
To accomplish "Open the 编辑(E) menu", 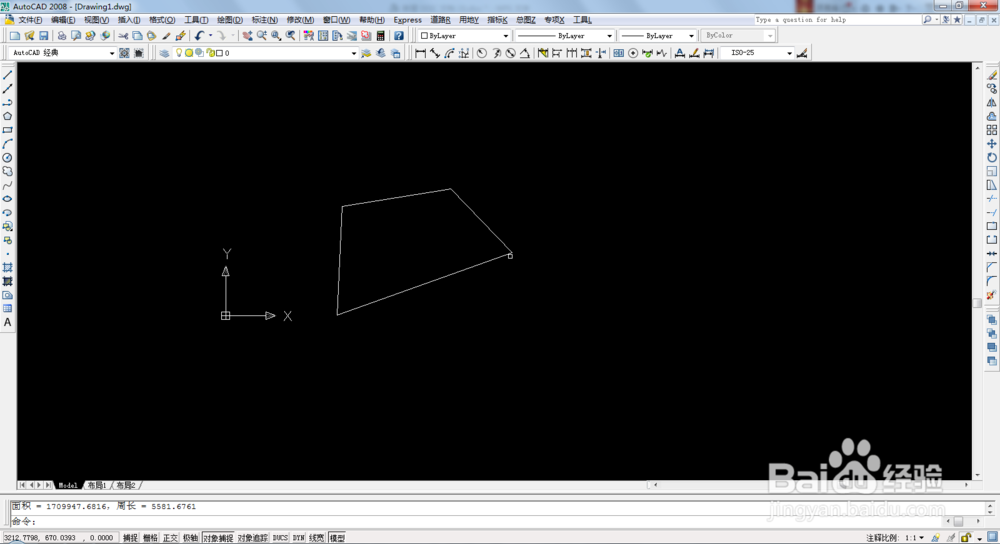I will coord(62,20).
